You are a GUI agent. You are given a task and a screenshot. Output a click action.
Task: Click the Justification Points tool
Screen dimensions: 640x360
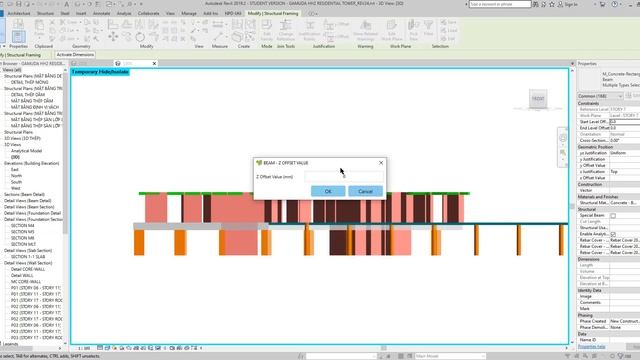(309, 30)
